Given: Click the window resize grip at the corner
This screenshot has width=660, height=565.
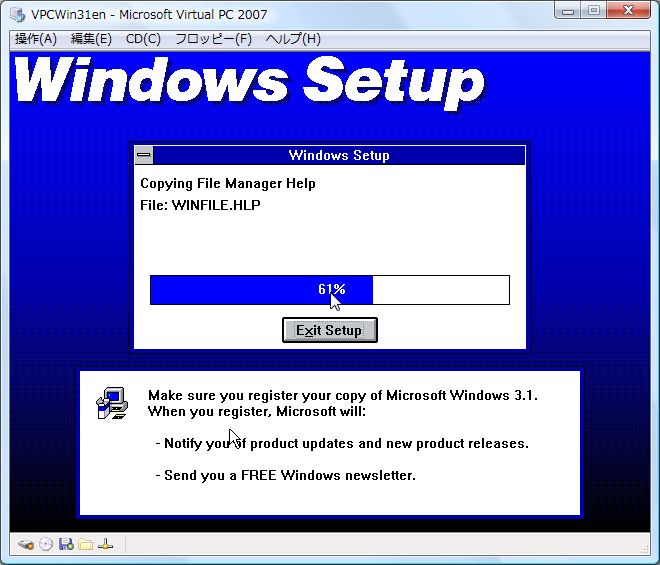Looking at the screenshot, I should 644,549.
